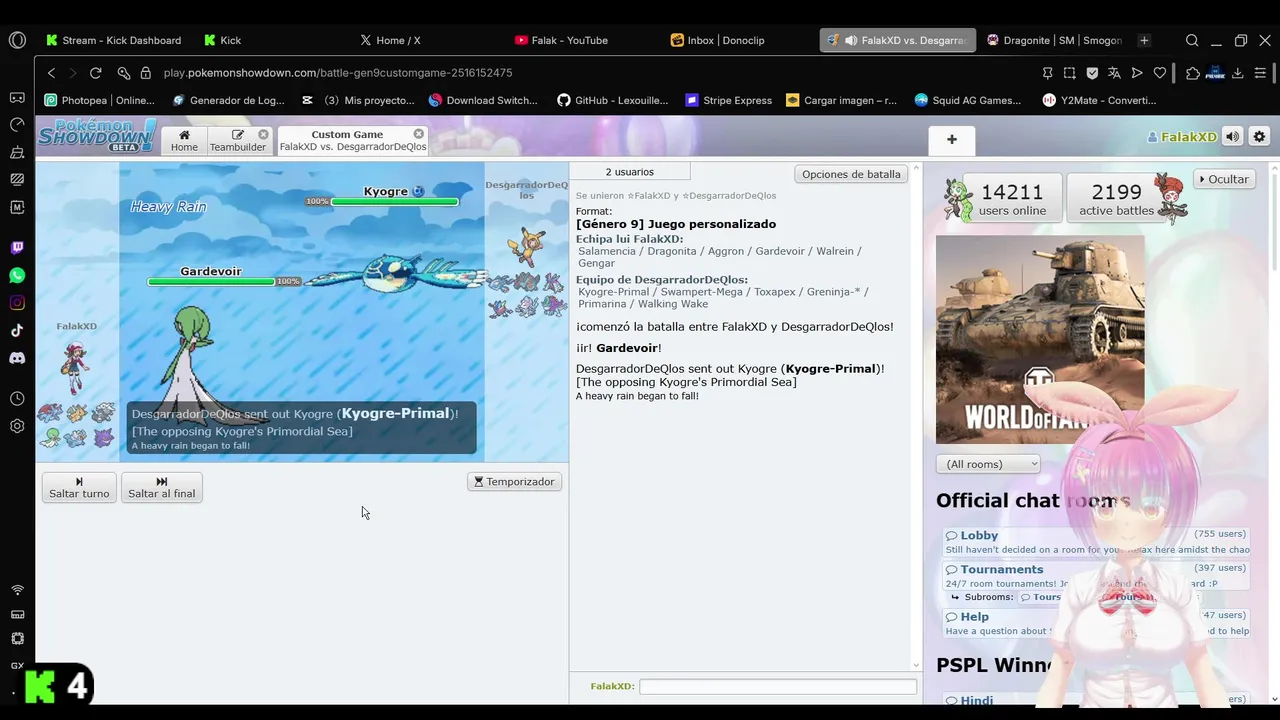This screenshot has width=1280, height=720.
Task: Open Discord in browser sidebar
Action: tap(17, 358)
